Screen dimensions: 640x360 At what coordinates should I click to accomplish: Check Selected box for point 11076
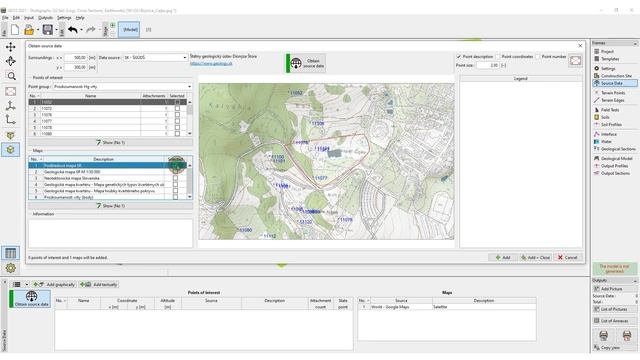point(177,115)
